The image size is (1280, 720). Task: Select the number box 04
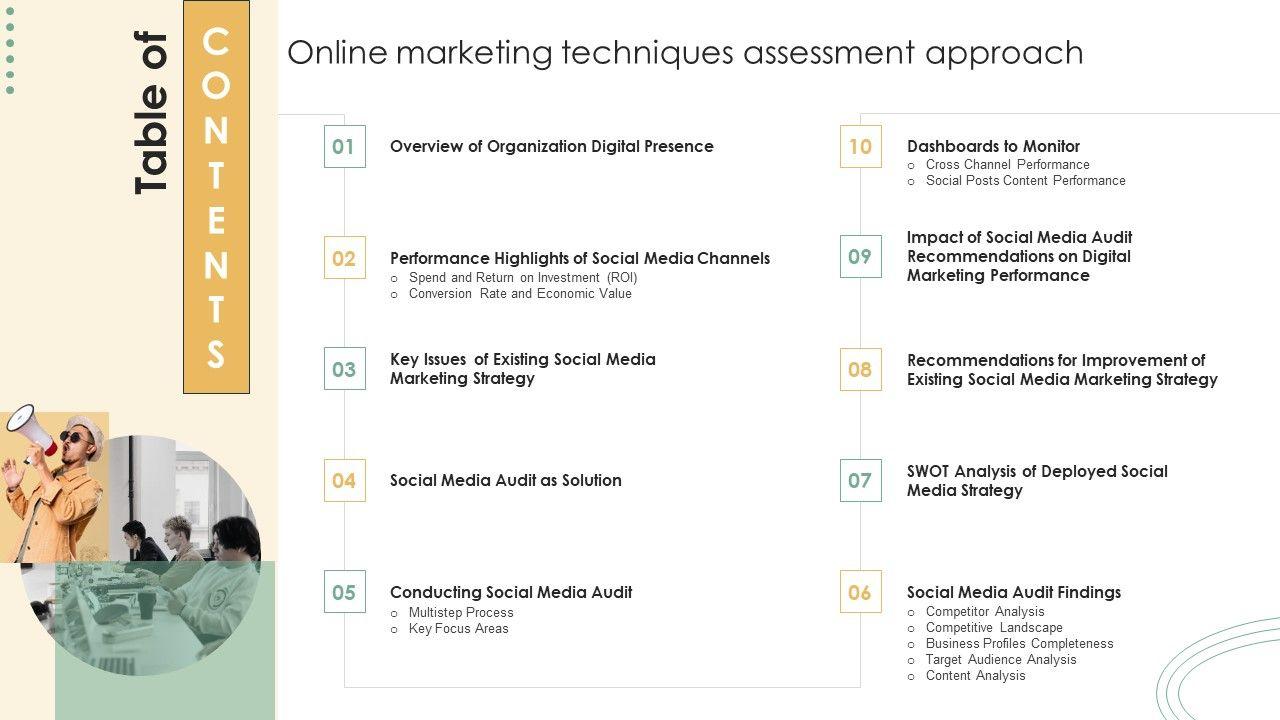click(x=344, y=480)
